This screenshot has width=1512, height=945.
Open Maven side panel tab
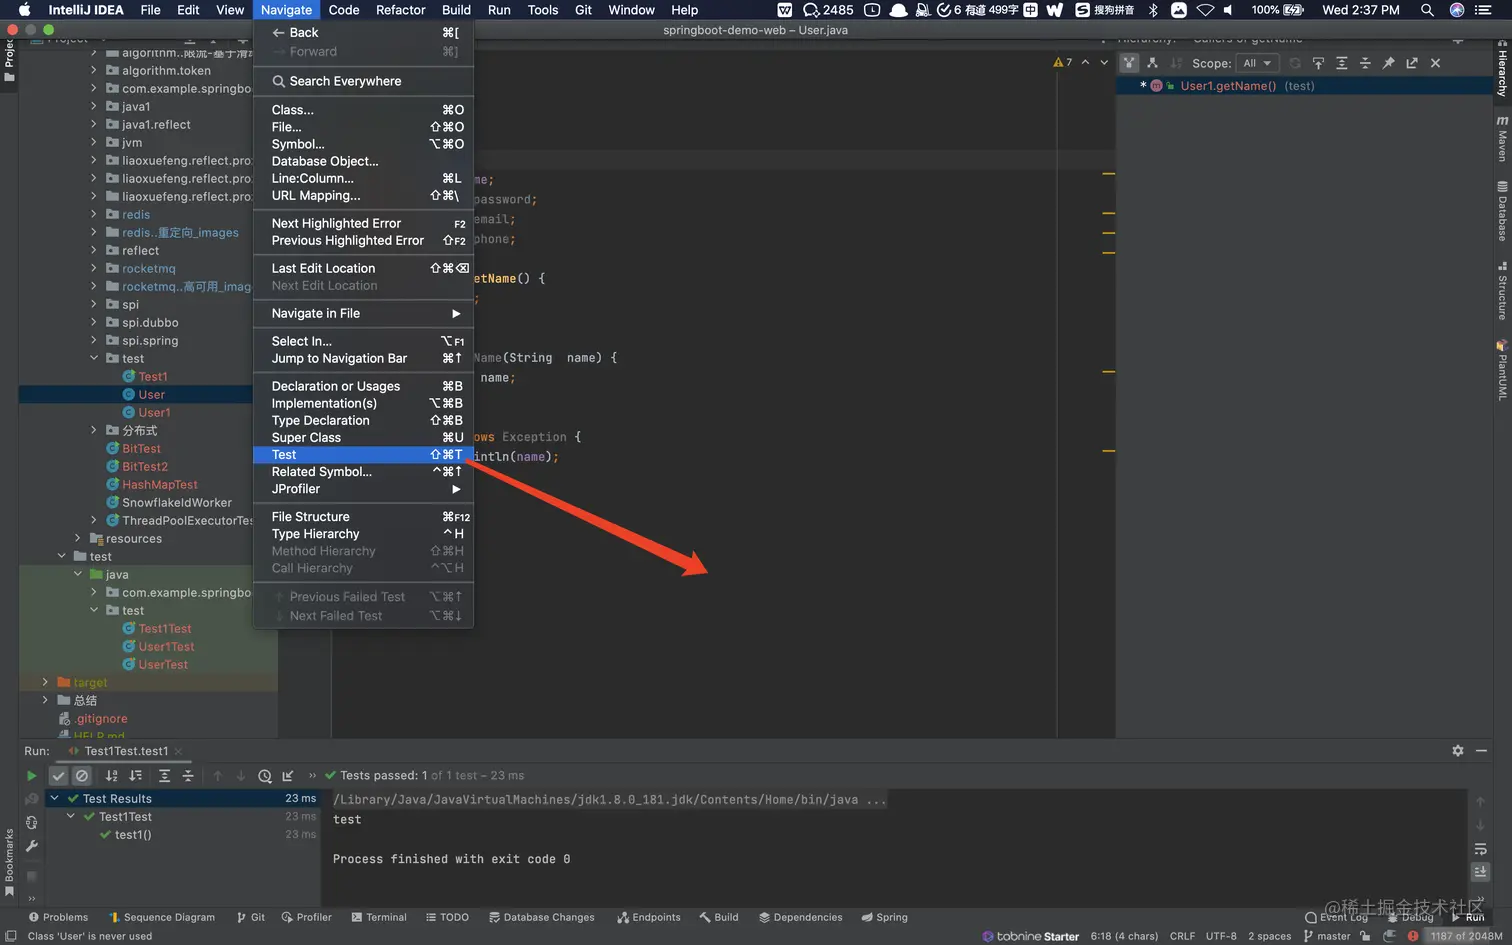(1502, 138)
